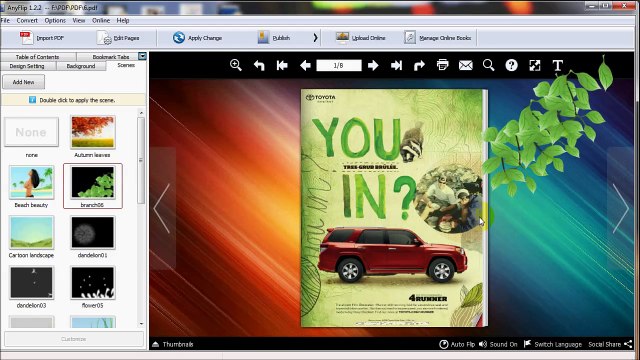Switch to the Table of Contents tab
Image resolution: width=640 pixels, height=360 pixels.
(38, 57)
